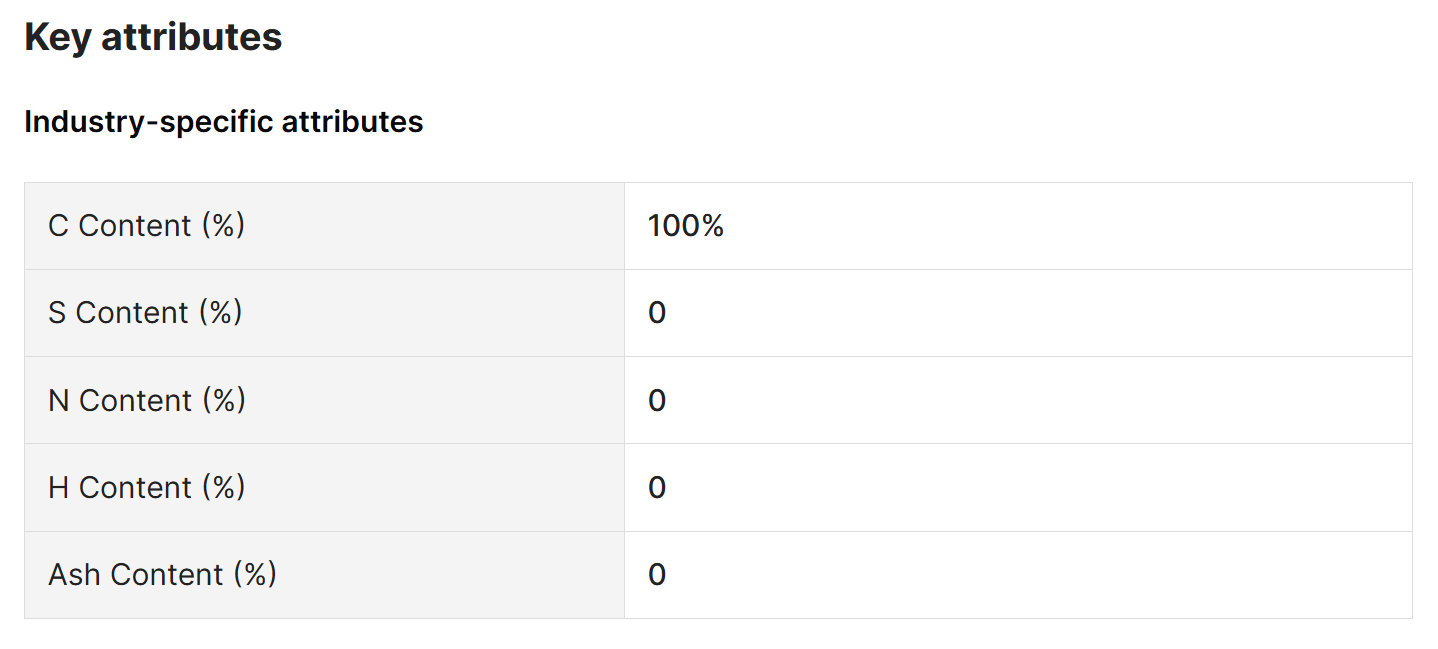
Task: Click the letter C in C Content
Action: click(x=58, y=226)
